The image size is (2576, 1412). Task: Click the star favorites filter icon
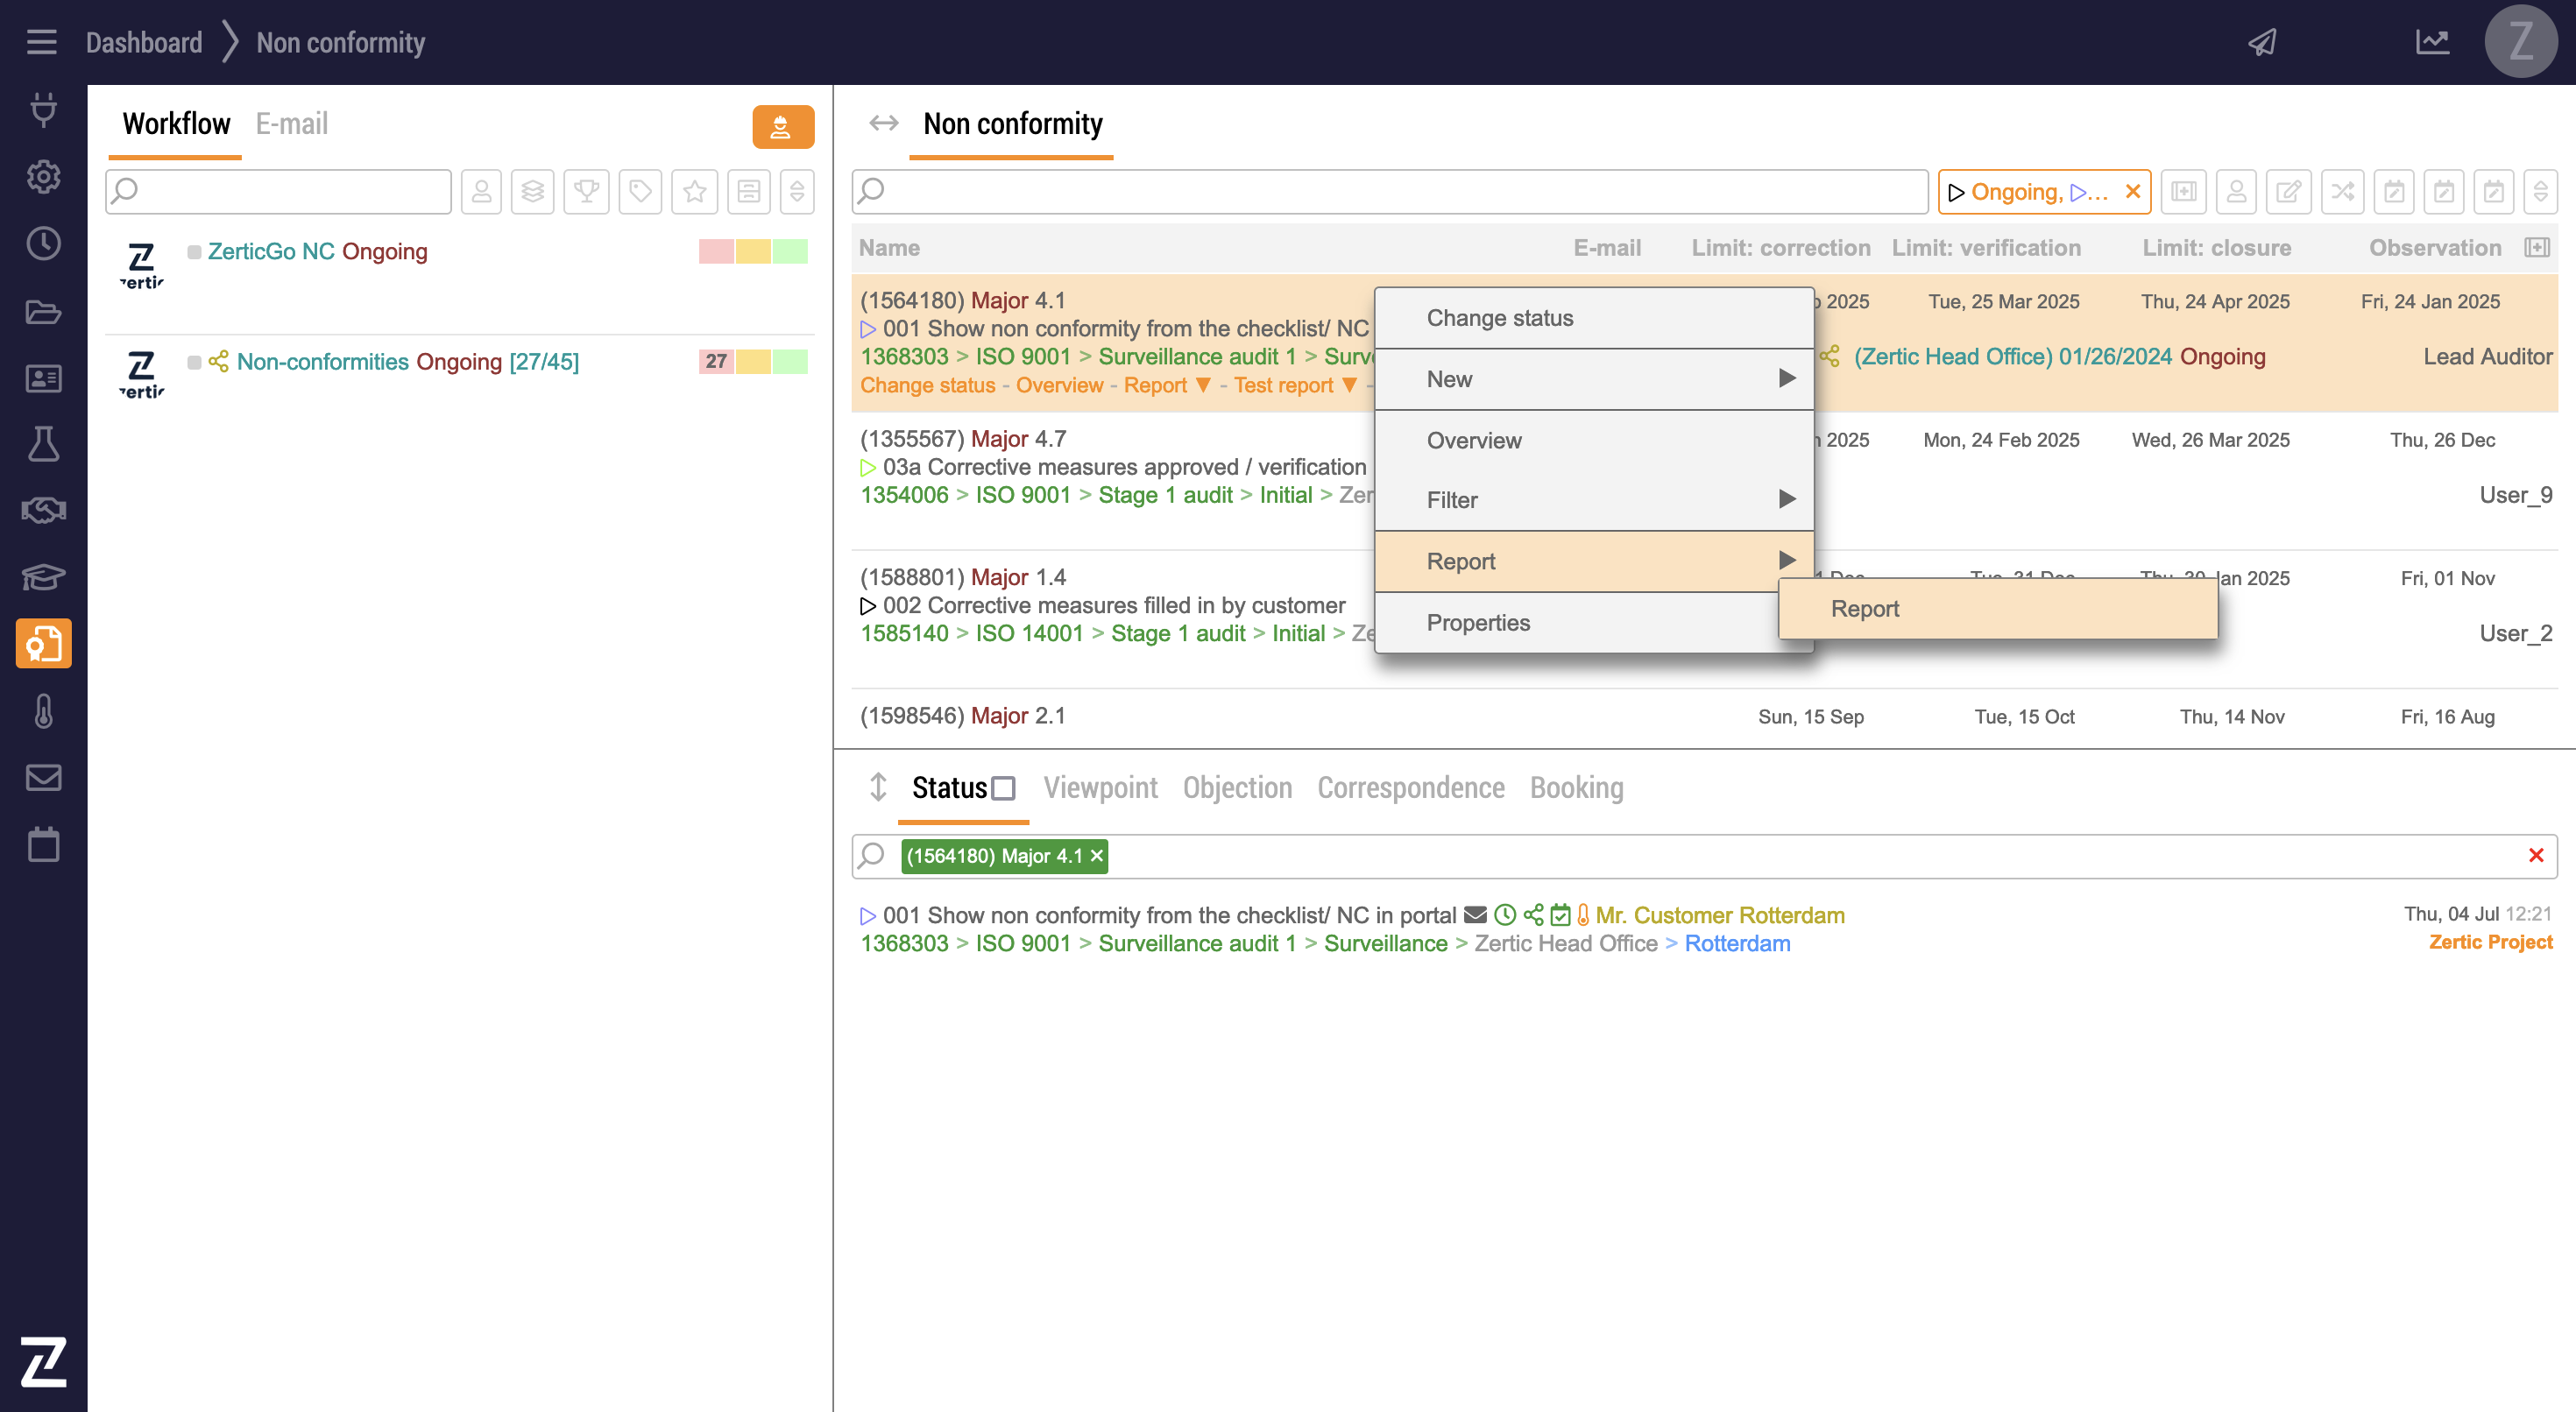point(695,191)
